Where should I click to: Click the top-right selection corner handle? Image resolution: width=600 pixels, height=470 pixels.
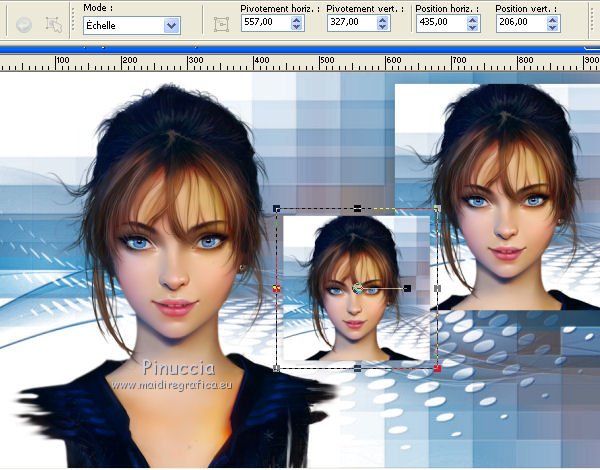(437, 209)
